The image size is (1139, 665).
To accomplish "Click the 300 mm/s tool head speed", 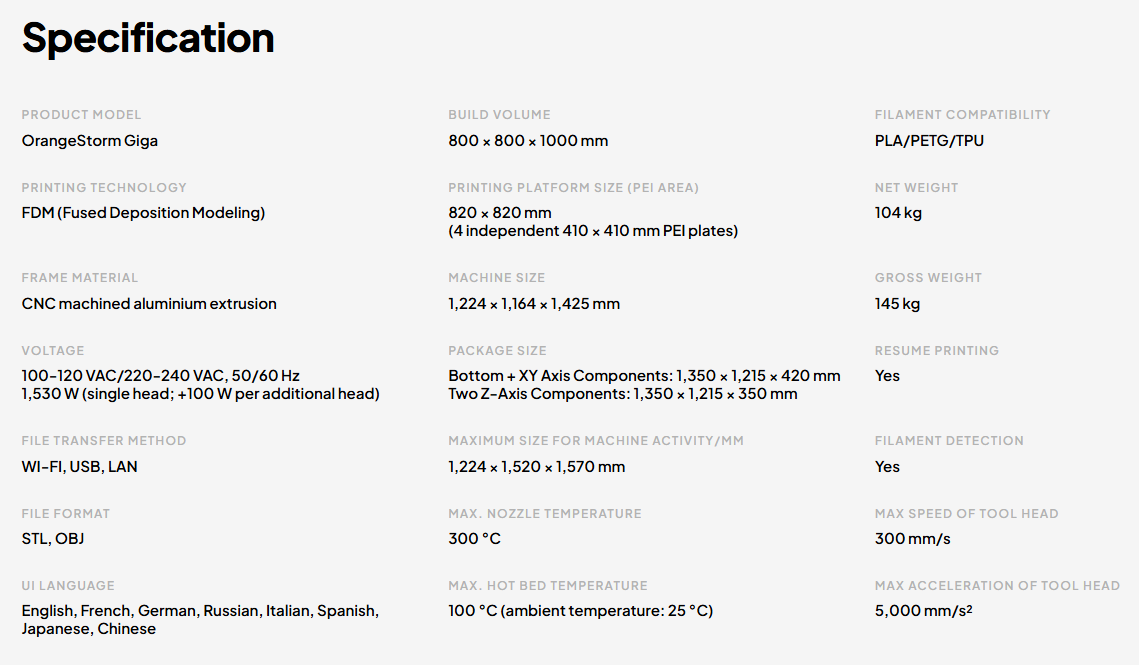I will [x=912, y=539].
